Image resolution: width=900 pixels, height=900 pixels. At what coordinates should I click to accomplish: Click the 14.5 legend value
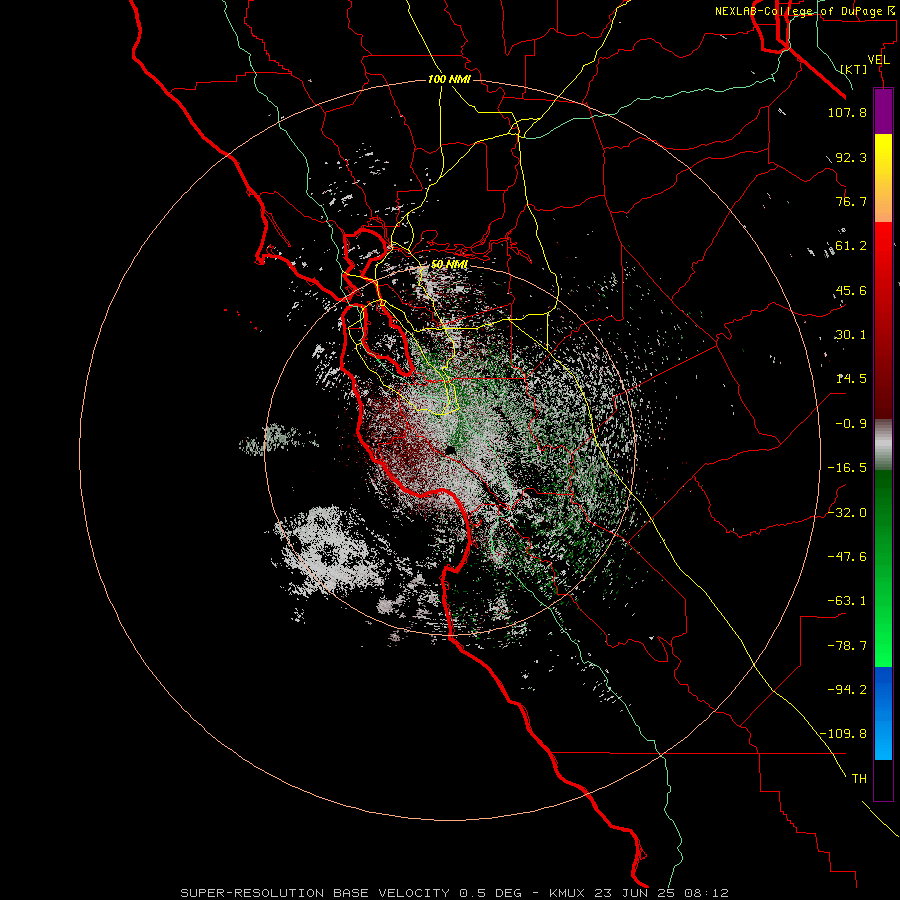tap(851, 379)
